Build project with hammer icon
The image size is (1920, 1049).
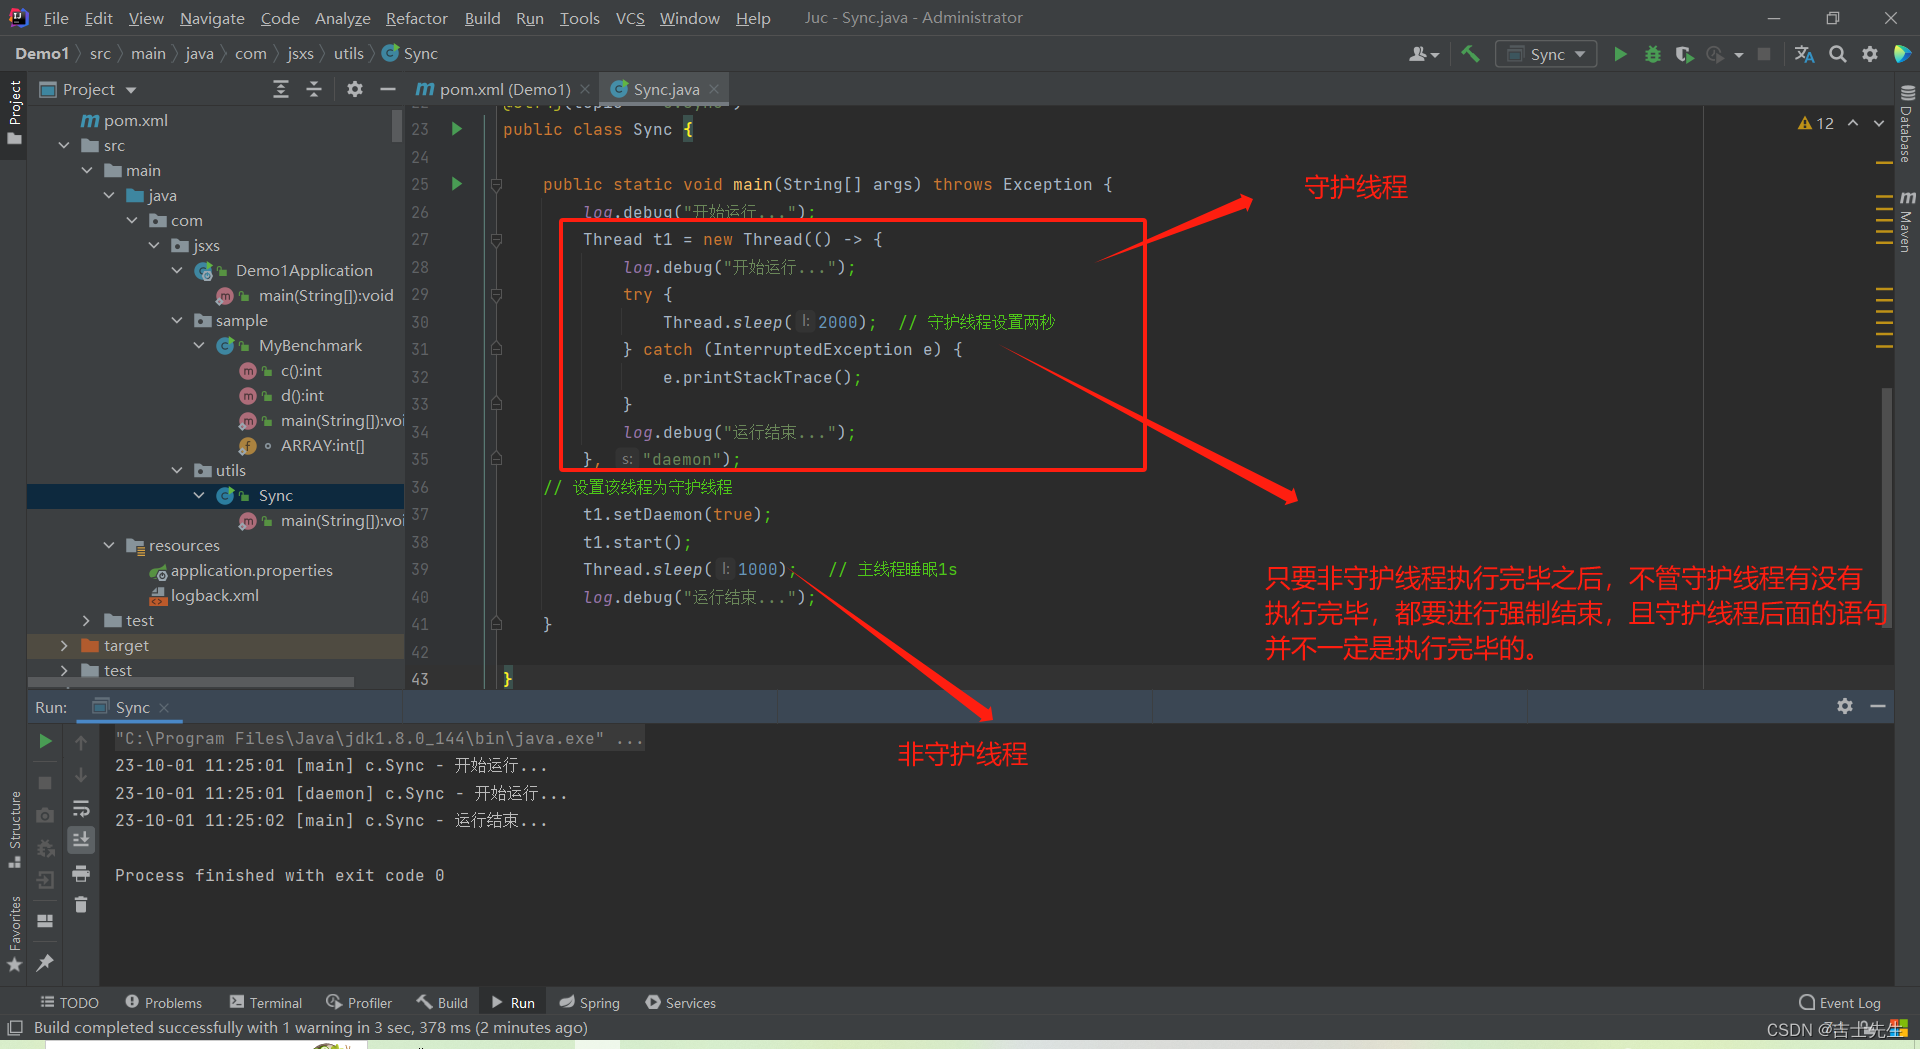[1470, 54]
